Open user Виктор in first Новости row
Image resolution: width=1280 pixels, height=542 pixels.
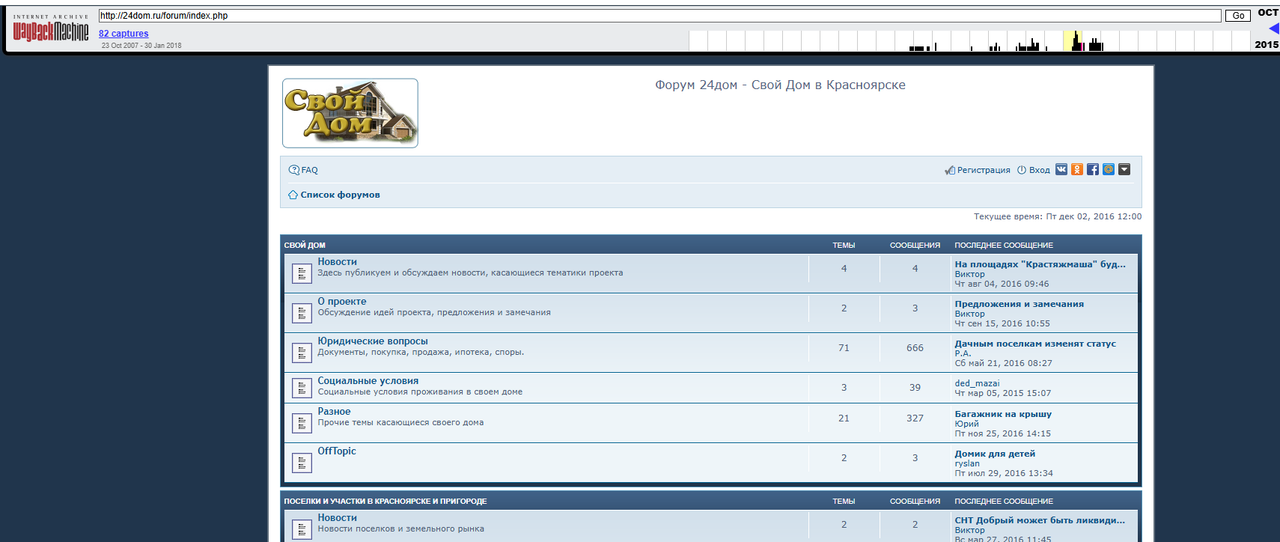pos(970,274)
